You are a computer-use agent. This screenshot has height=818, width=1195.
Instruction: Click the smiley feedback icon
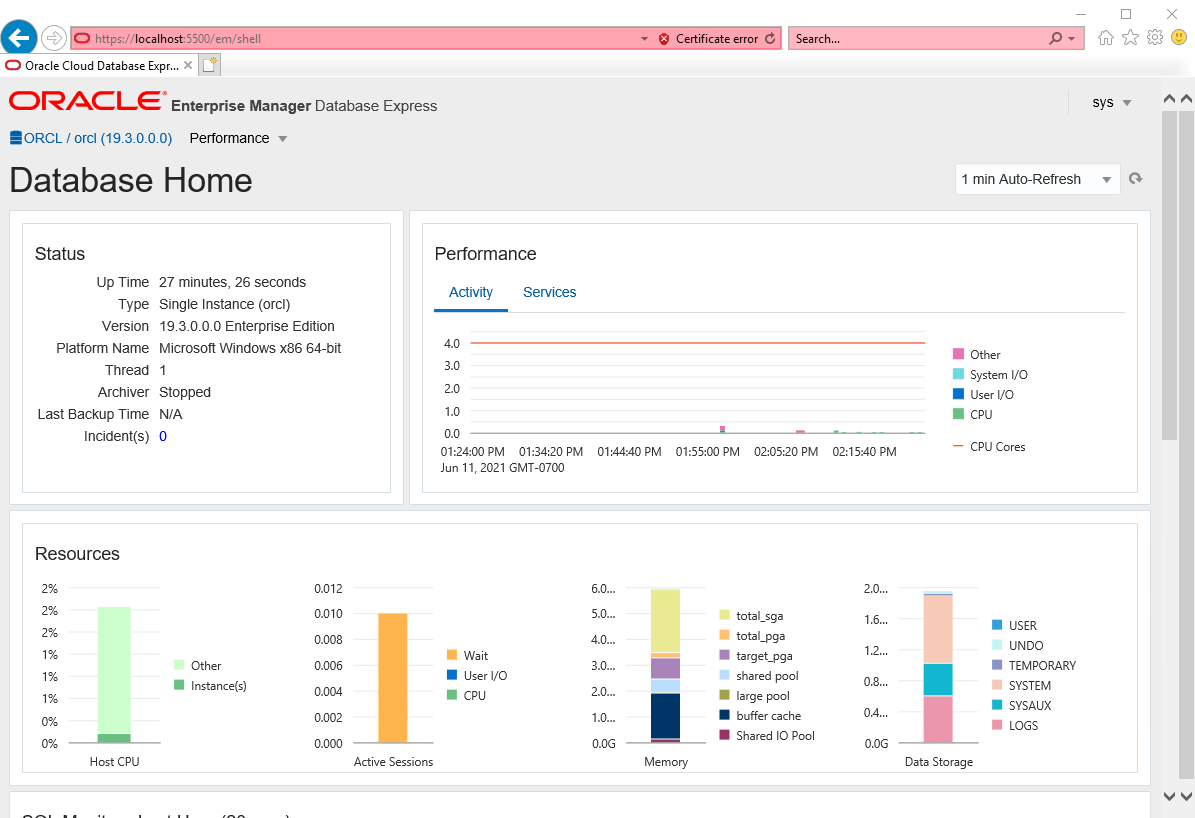point(1180,37)
